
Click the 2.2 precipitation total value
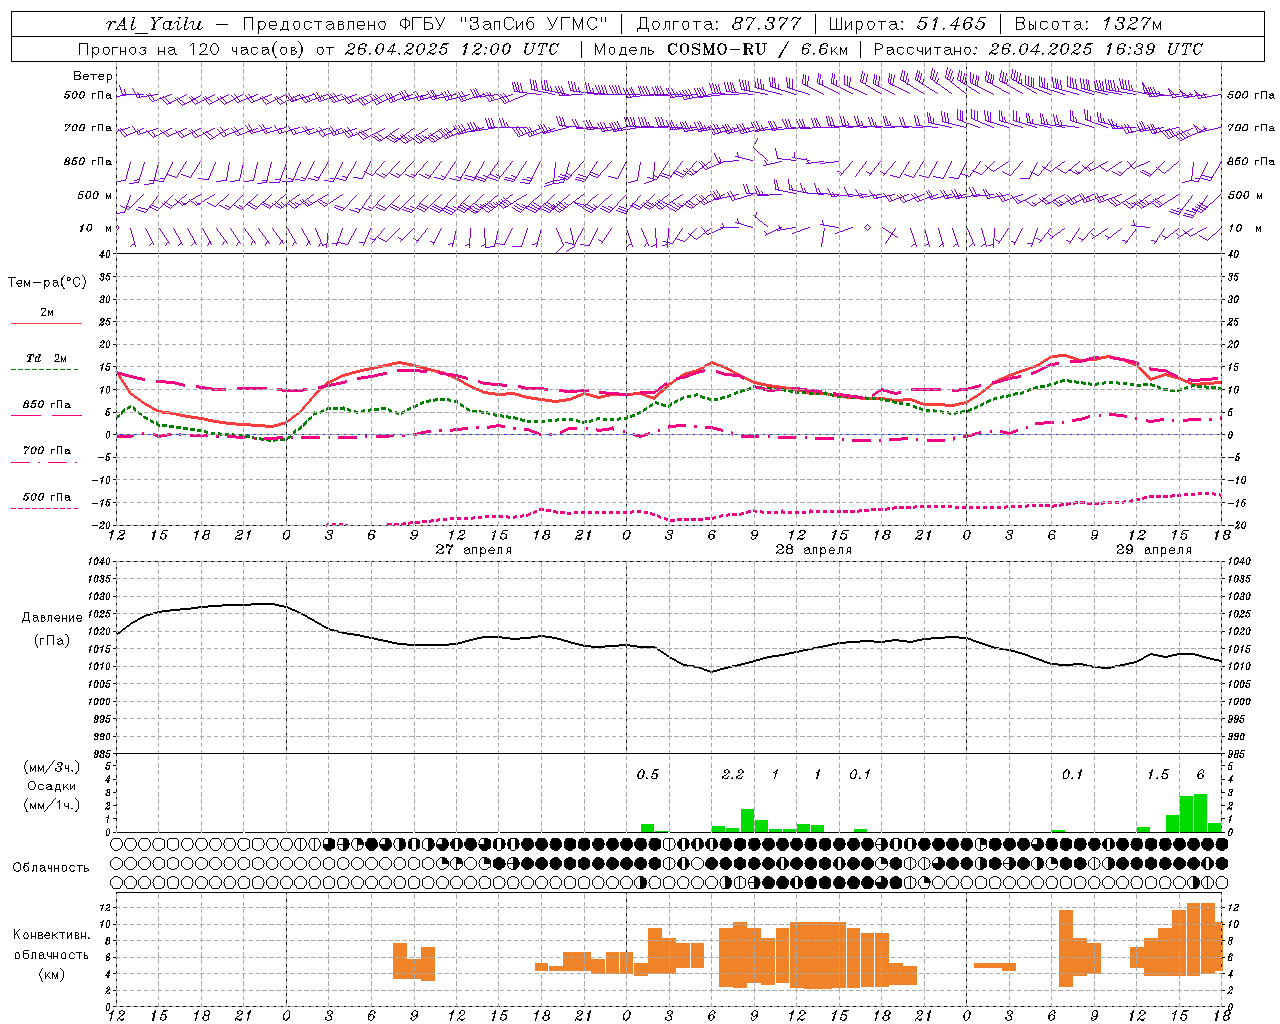tap(733, 774)
